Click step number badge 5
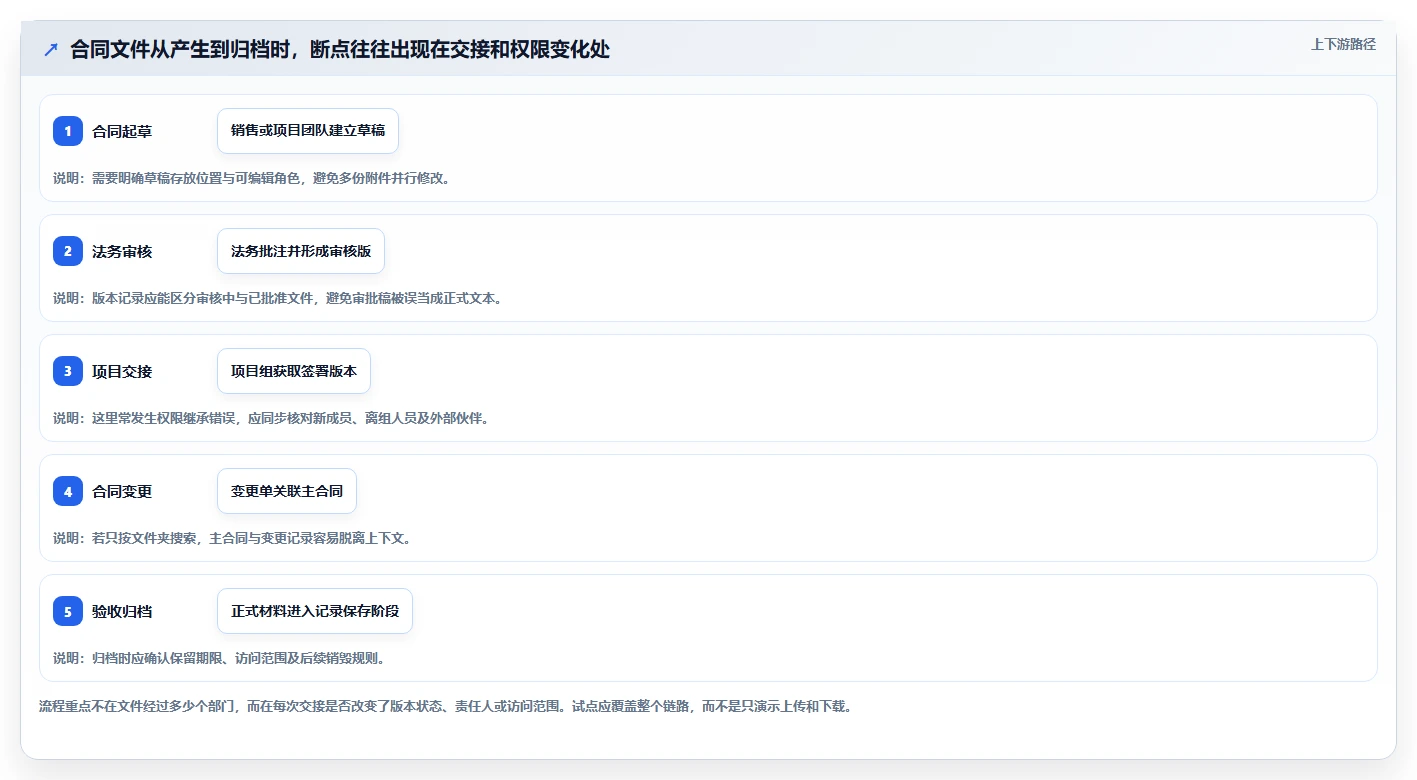1417x780 pixels. 68,611
